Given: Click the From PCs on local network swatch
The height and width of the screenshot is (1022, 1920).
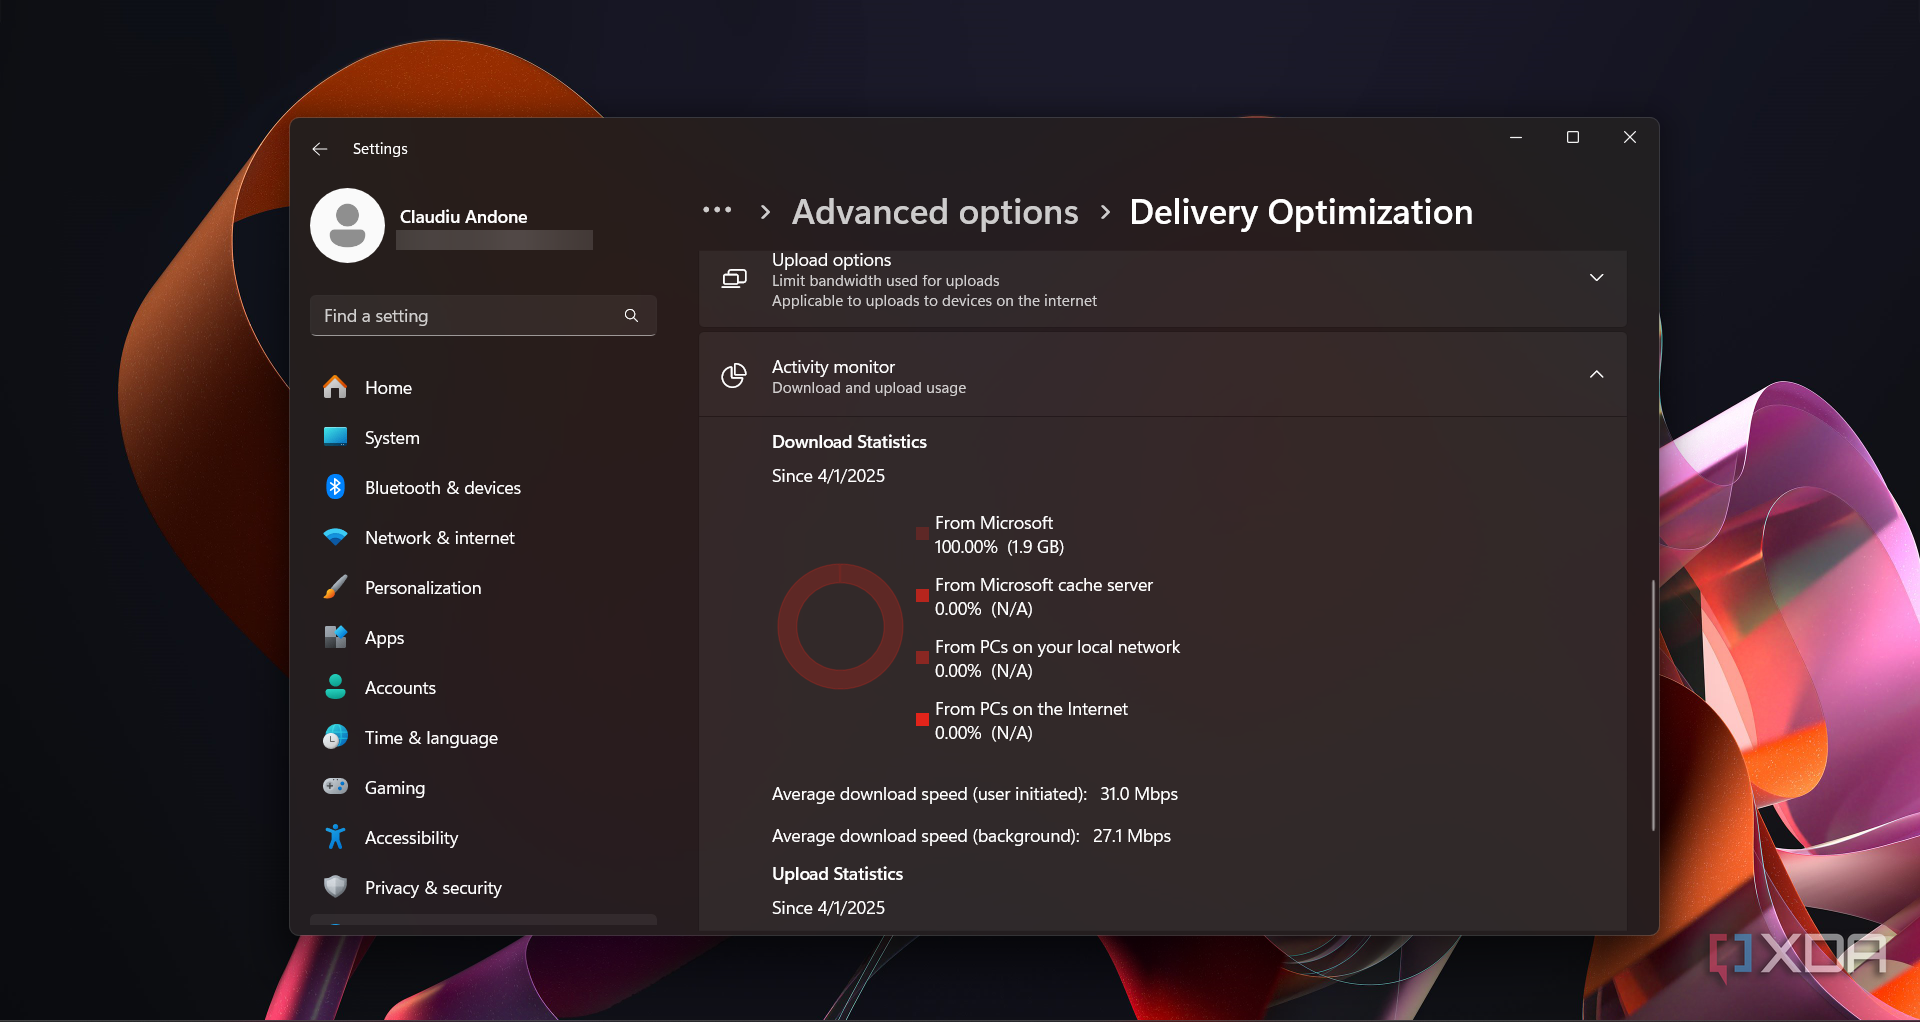Looking at the screenshot, I should [922, 658].
